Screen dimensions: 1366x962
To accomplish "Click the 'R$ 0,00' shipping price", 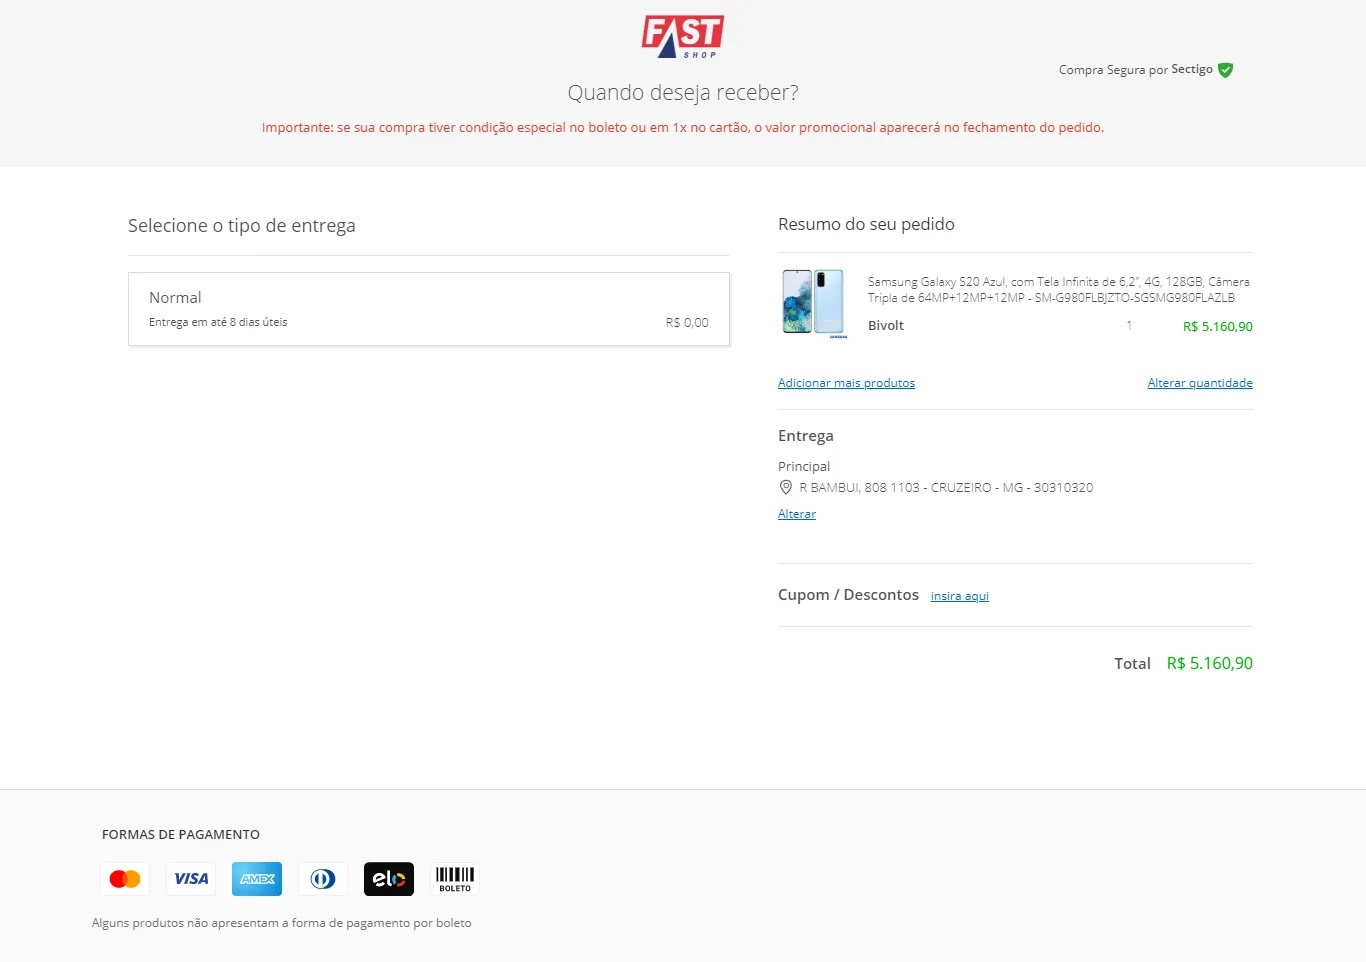I will point(687,323).
